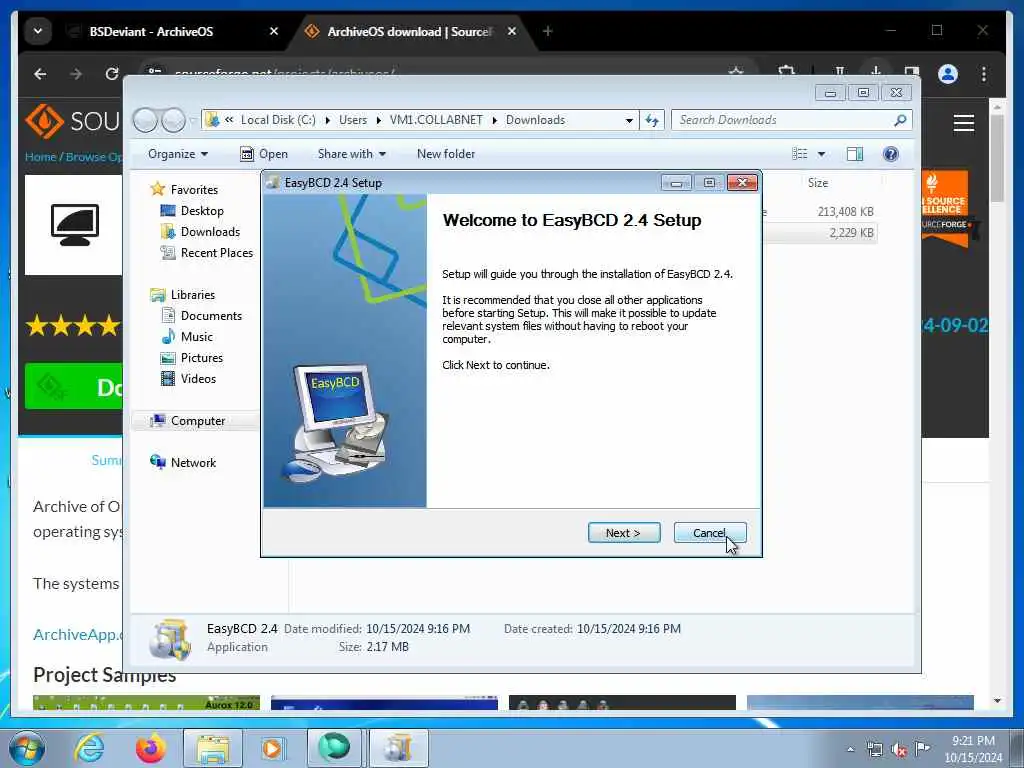This screenshot has width=1024, height=768.
Task: Click the Home breadcrumb link on SourceForge
Action: pyautogui.click(x=40, y=157)
